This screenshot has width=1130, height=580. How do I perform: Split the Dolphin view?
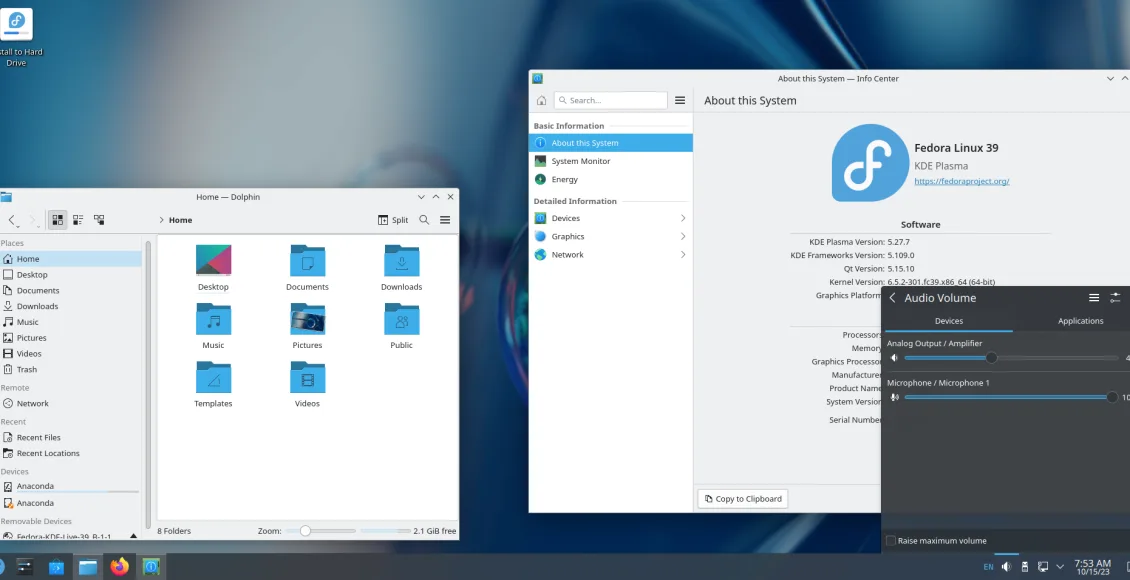click(393, 220)
